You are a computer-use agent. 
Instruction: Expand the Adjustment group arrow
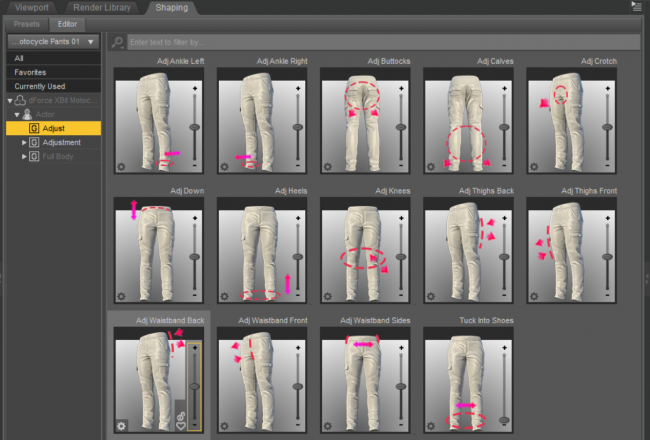25,143
